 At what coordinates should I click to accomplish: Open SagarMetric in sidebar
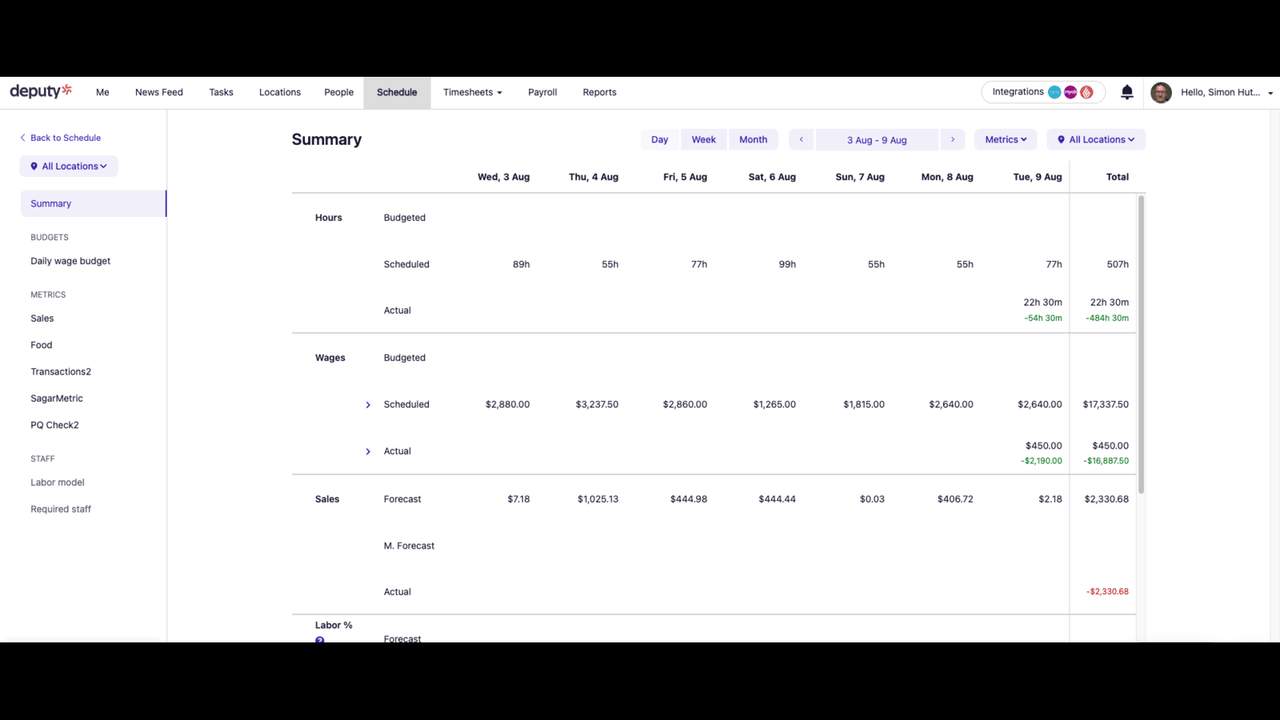pos(57,398)
